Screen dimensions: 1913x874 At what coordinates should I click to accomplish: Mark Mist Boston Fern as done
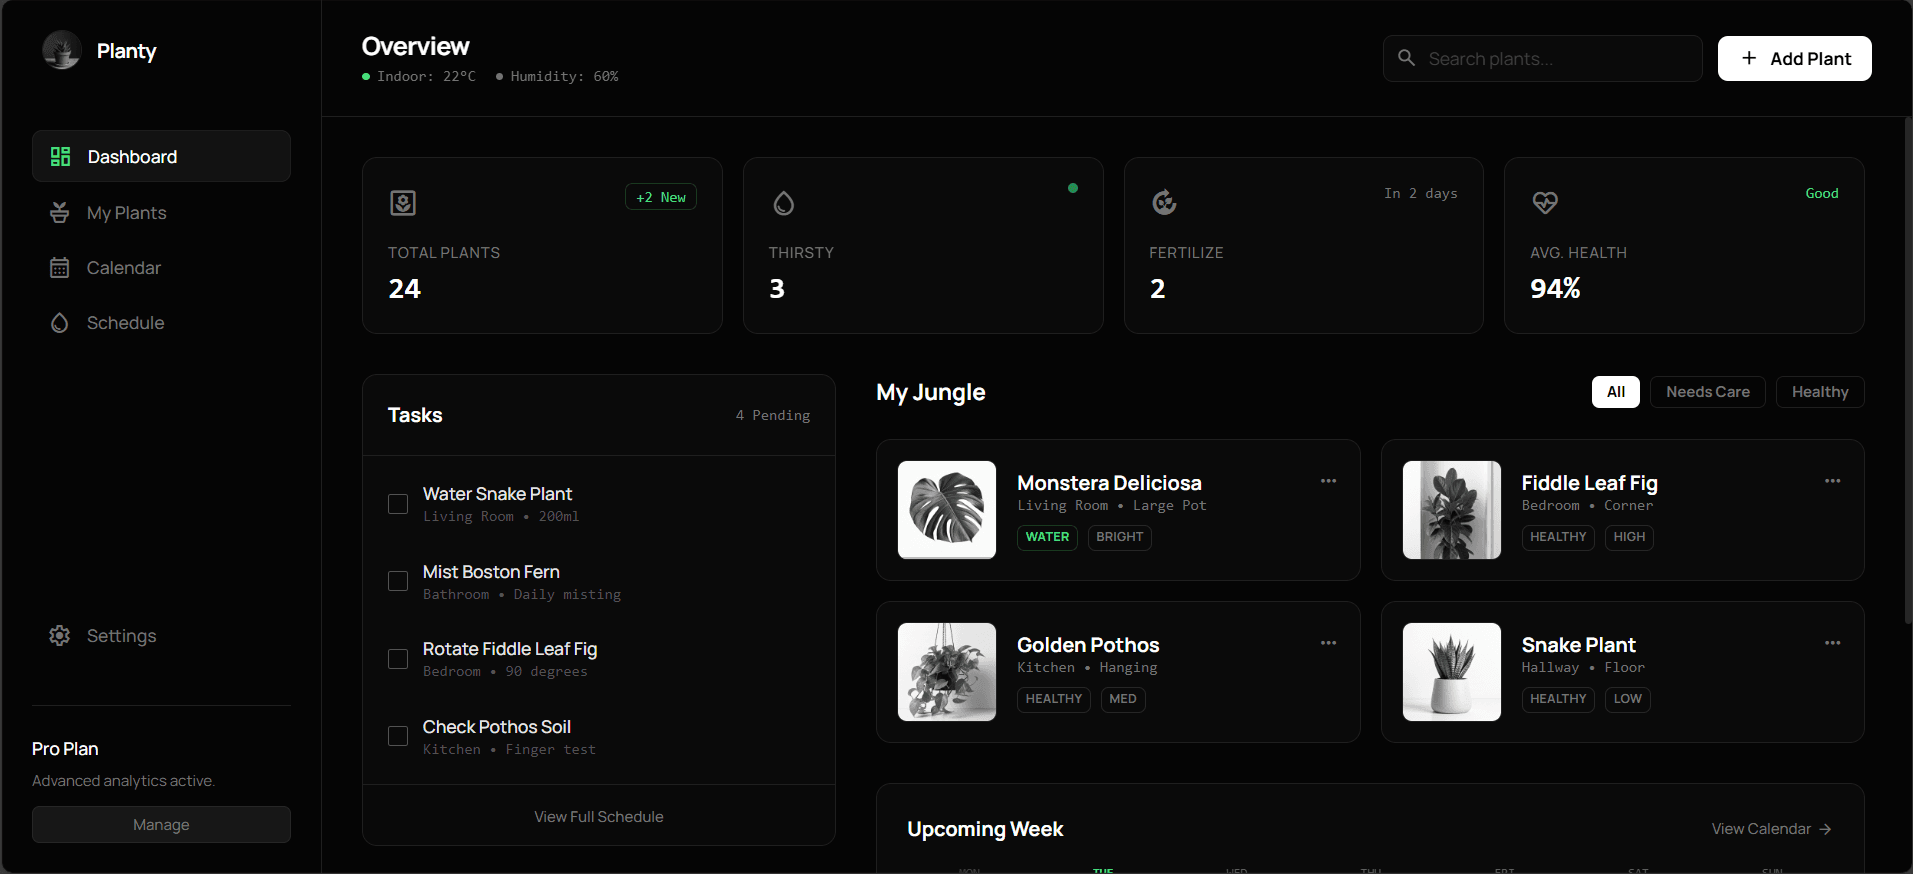pyautogui.click(x=398, y=581)
